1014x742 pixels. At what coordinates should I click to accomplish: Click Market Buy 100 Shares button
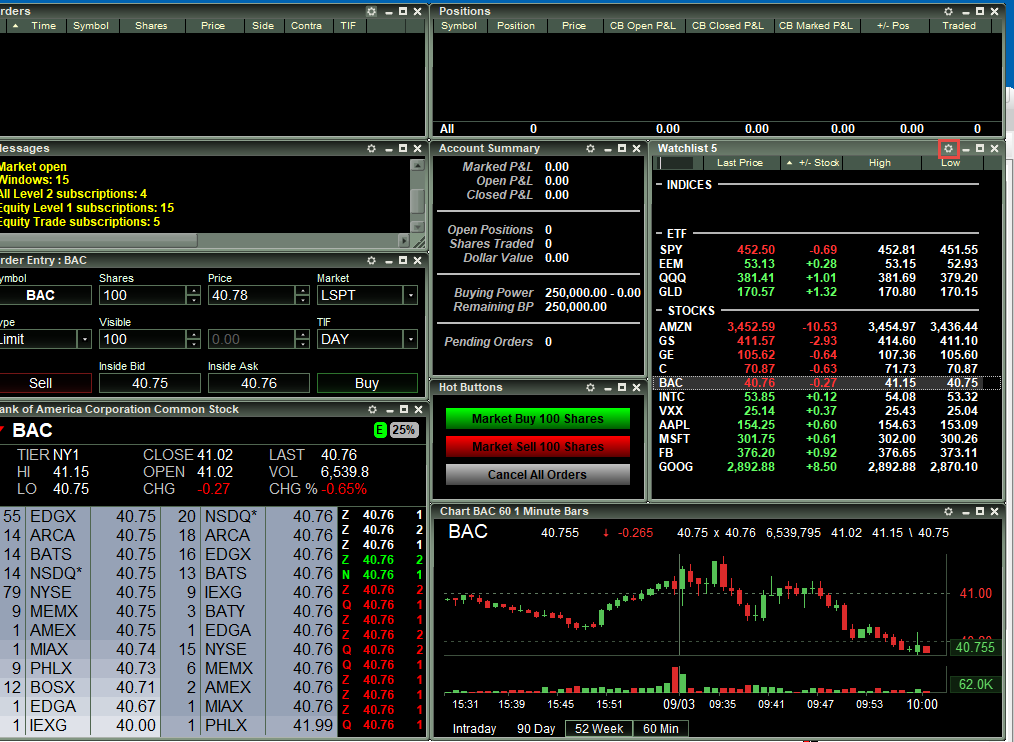click(537, 419)
